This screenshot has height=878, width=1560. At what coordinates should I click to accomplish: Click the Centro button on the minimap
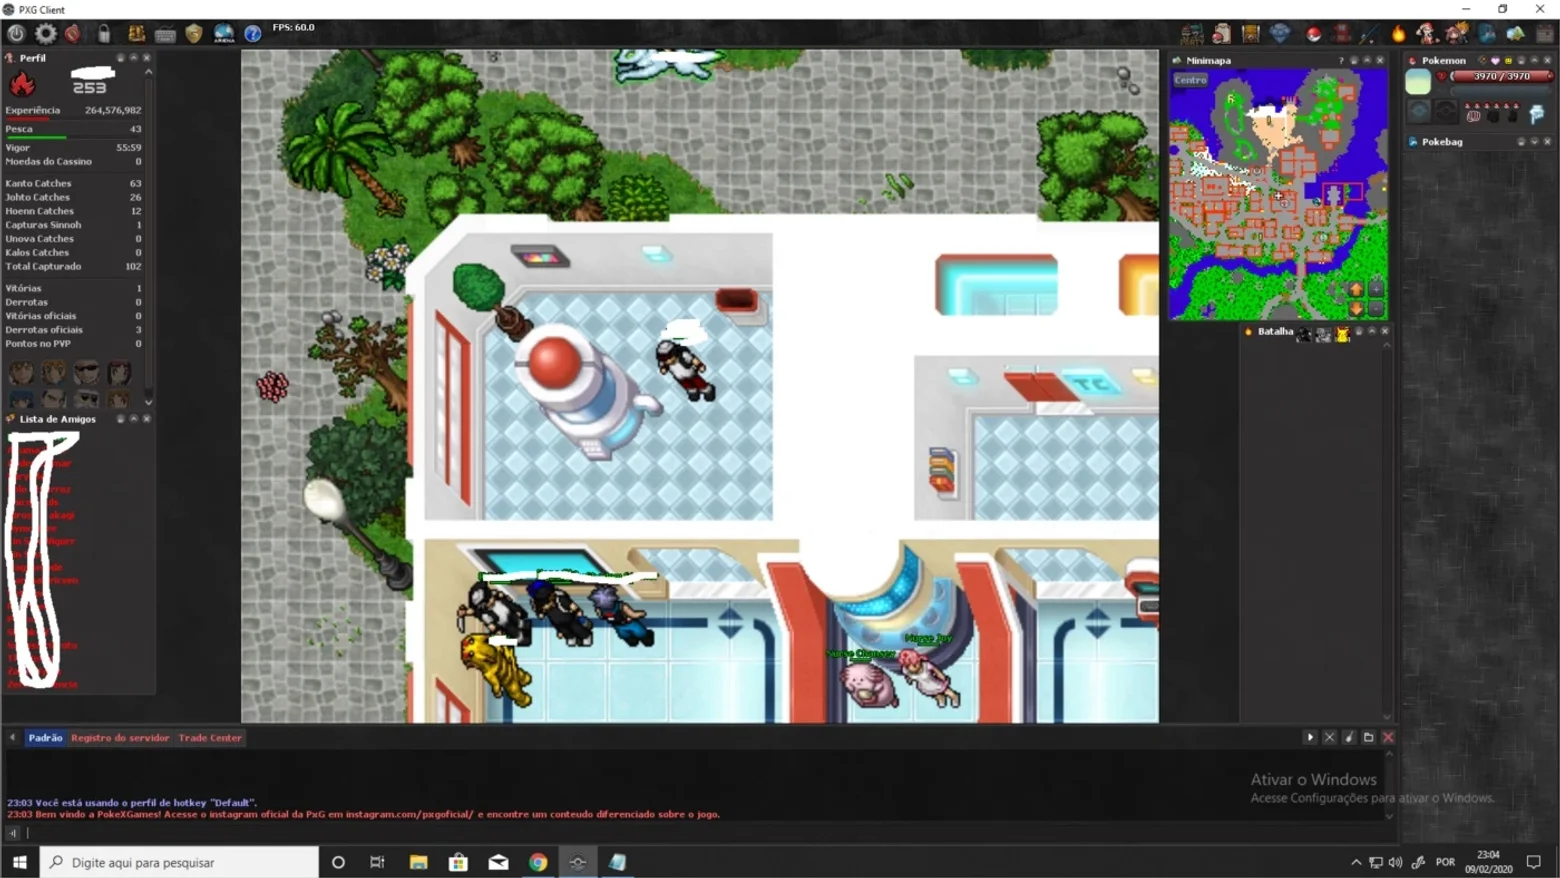1190,80
